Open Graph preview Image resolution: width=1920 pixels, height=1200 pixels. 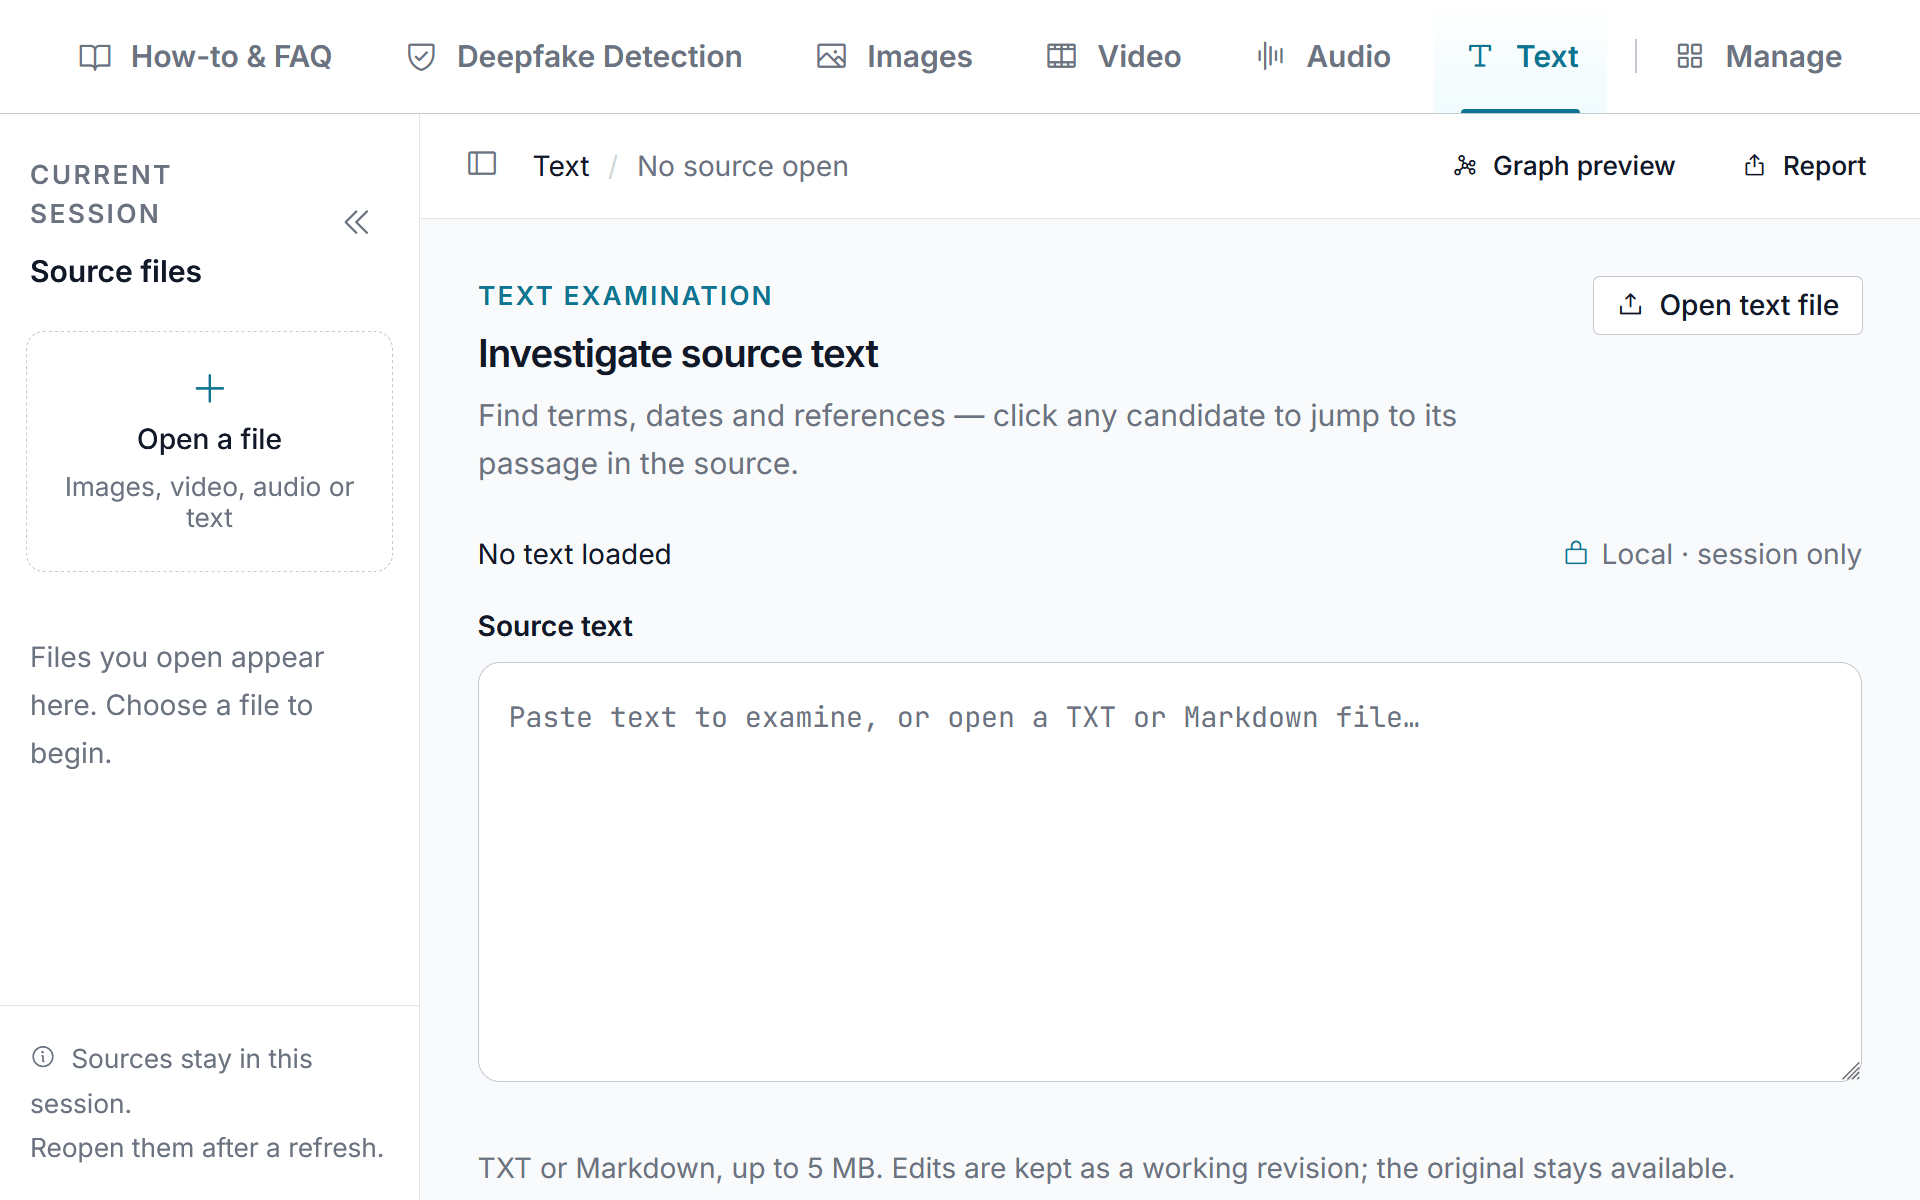click(x=1565, y=166)
